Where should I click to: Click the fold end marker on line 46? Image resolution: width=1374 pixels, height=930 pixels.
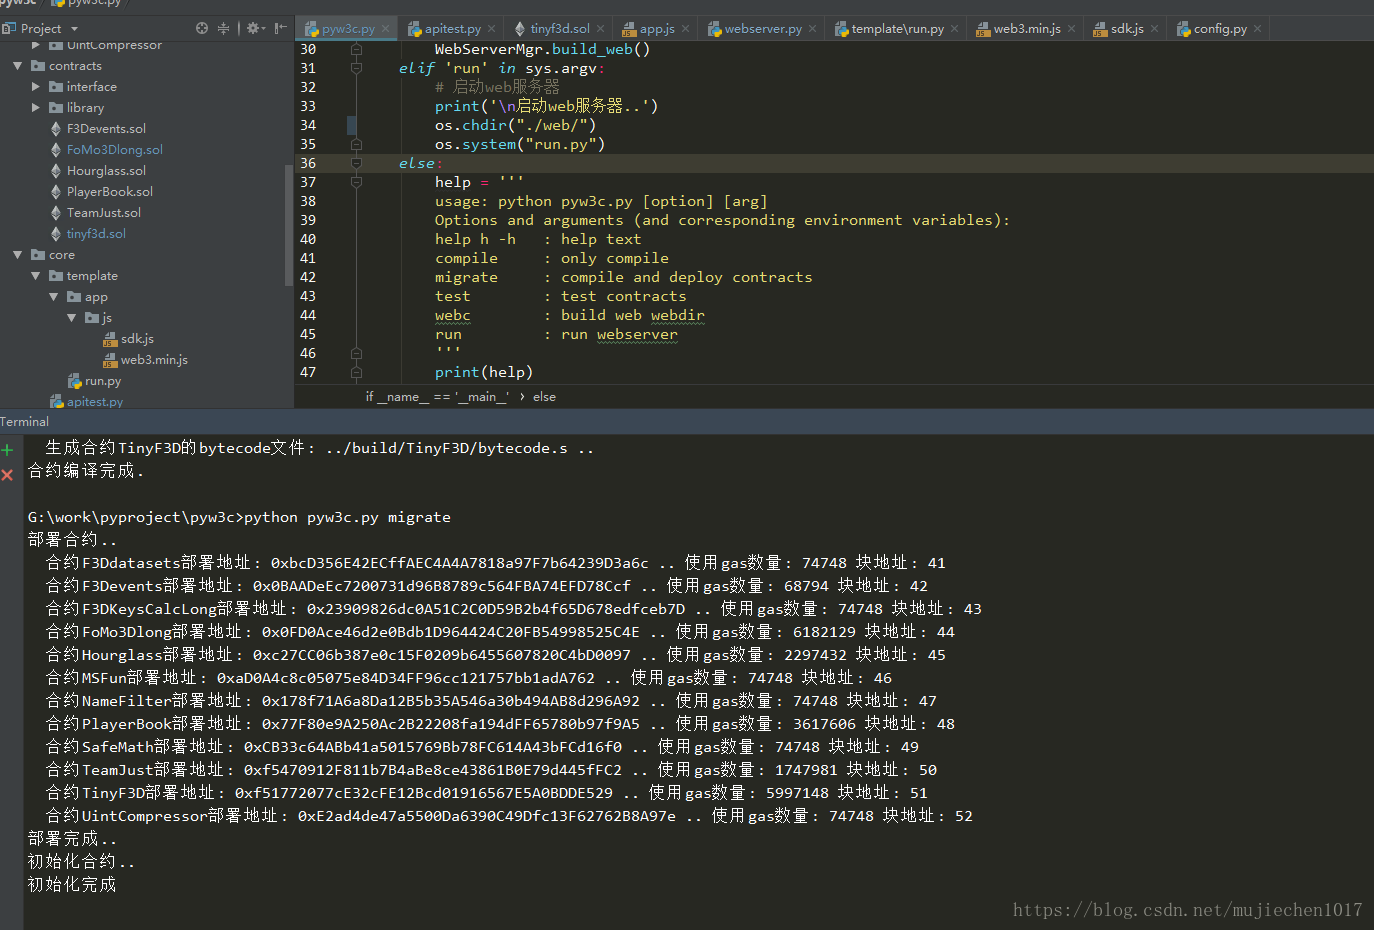click(356, 353)
